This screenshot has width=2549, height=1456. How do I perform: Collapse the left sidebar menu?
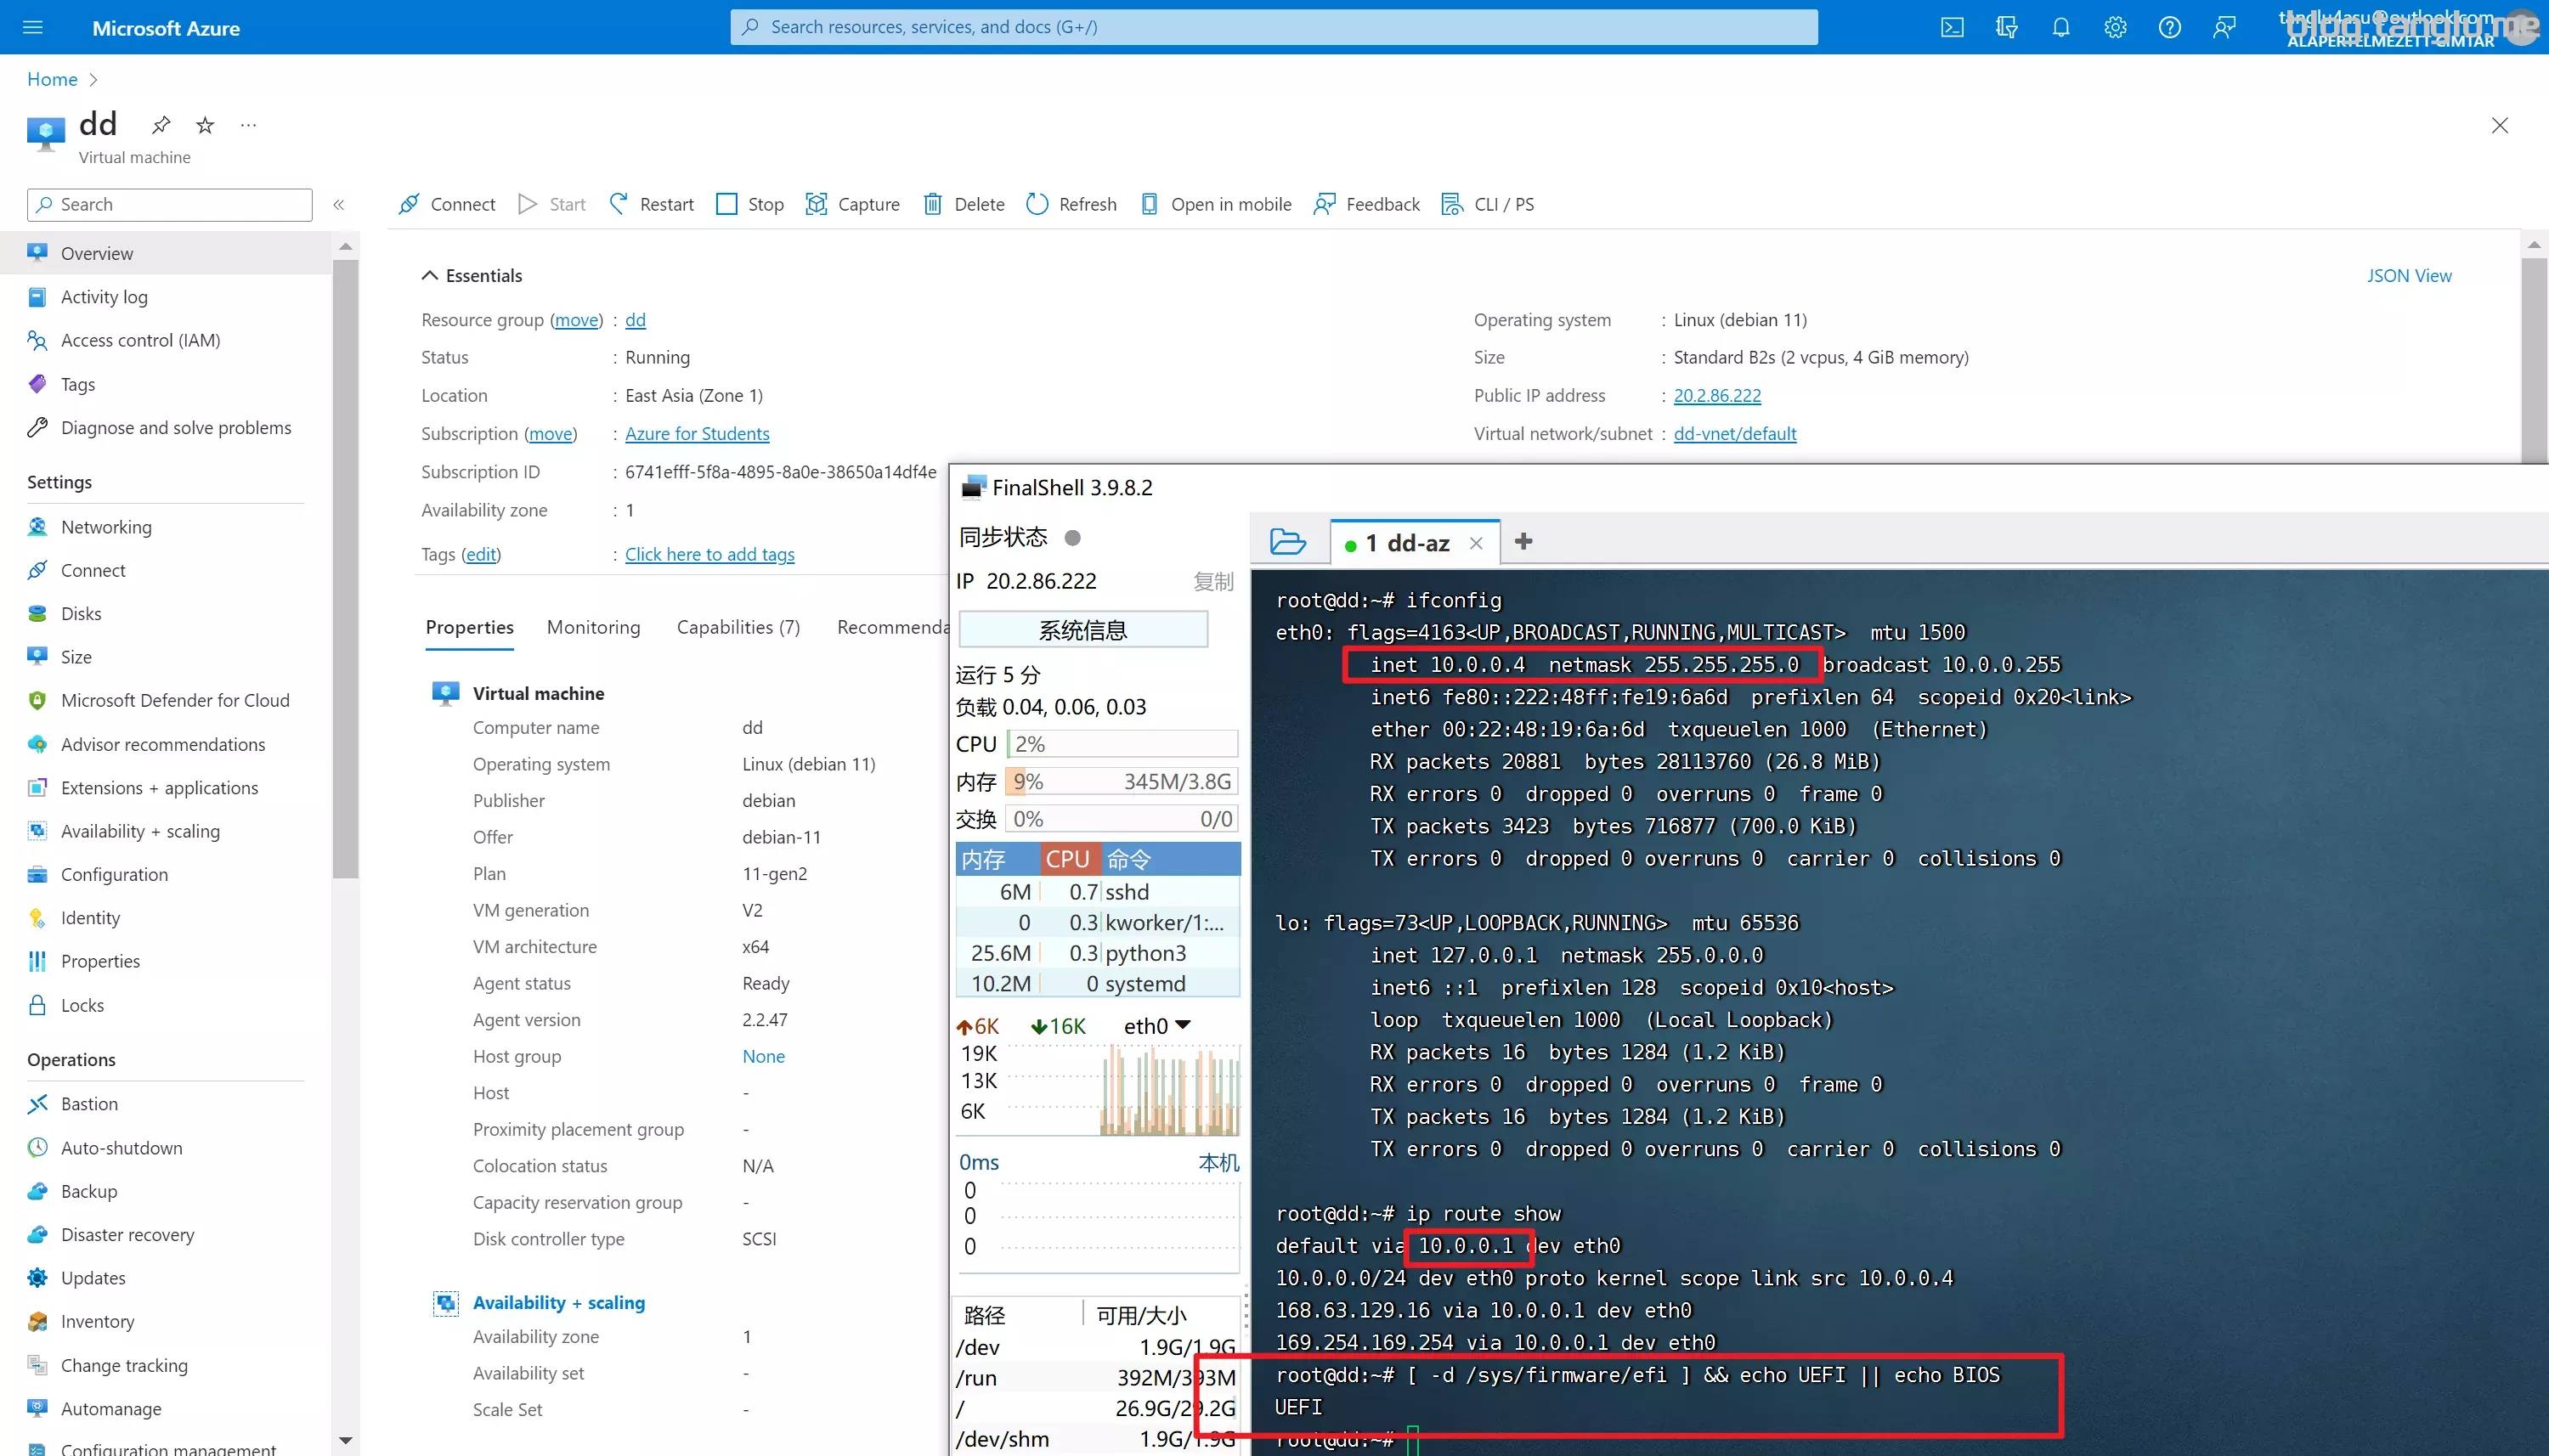pos(339,204)
